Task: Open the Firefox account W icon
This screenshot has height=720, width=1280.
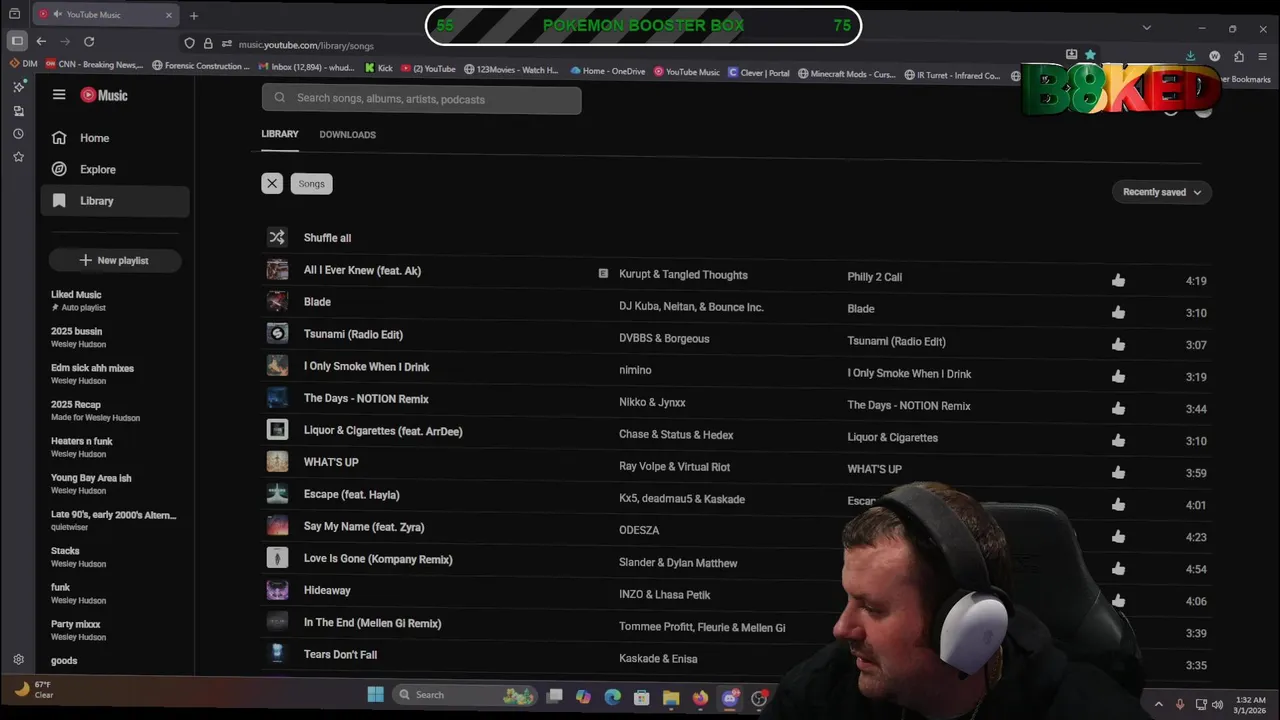Action: (1214, 56)
